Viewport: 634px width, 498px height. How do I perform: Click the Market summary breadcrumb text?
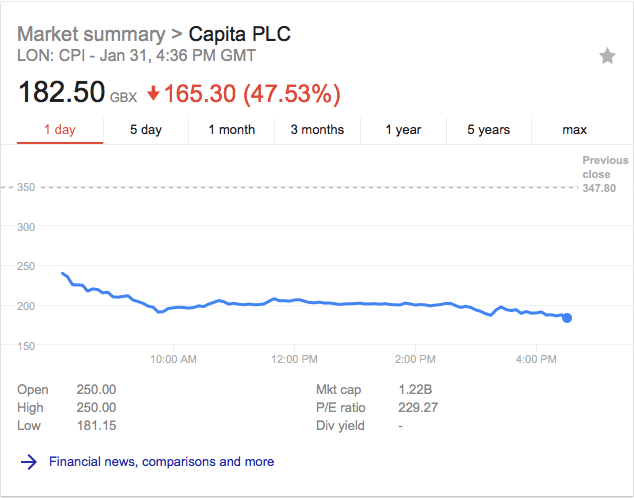pyautogui.click(x=90, y=35)
